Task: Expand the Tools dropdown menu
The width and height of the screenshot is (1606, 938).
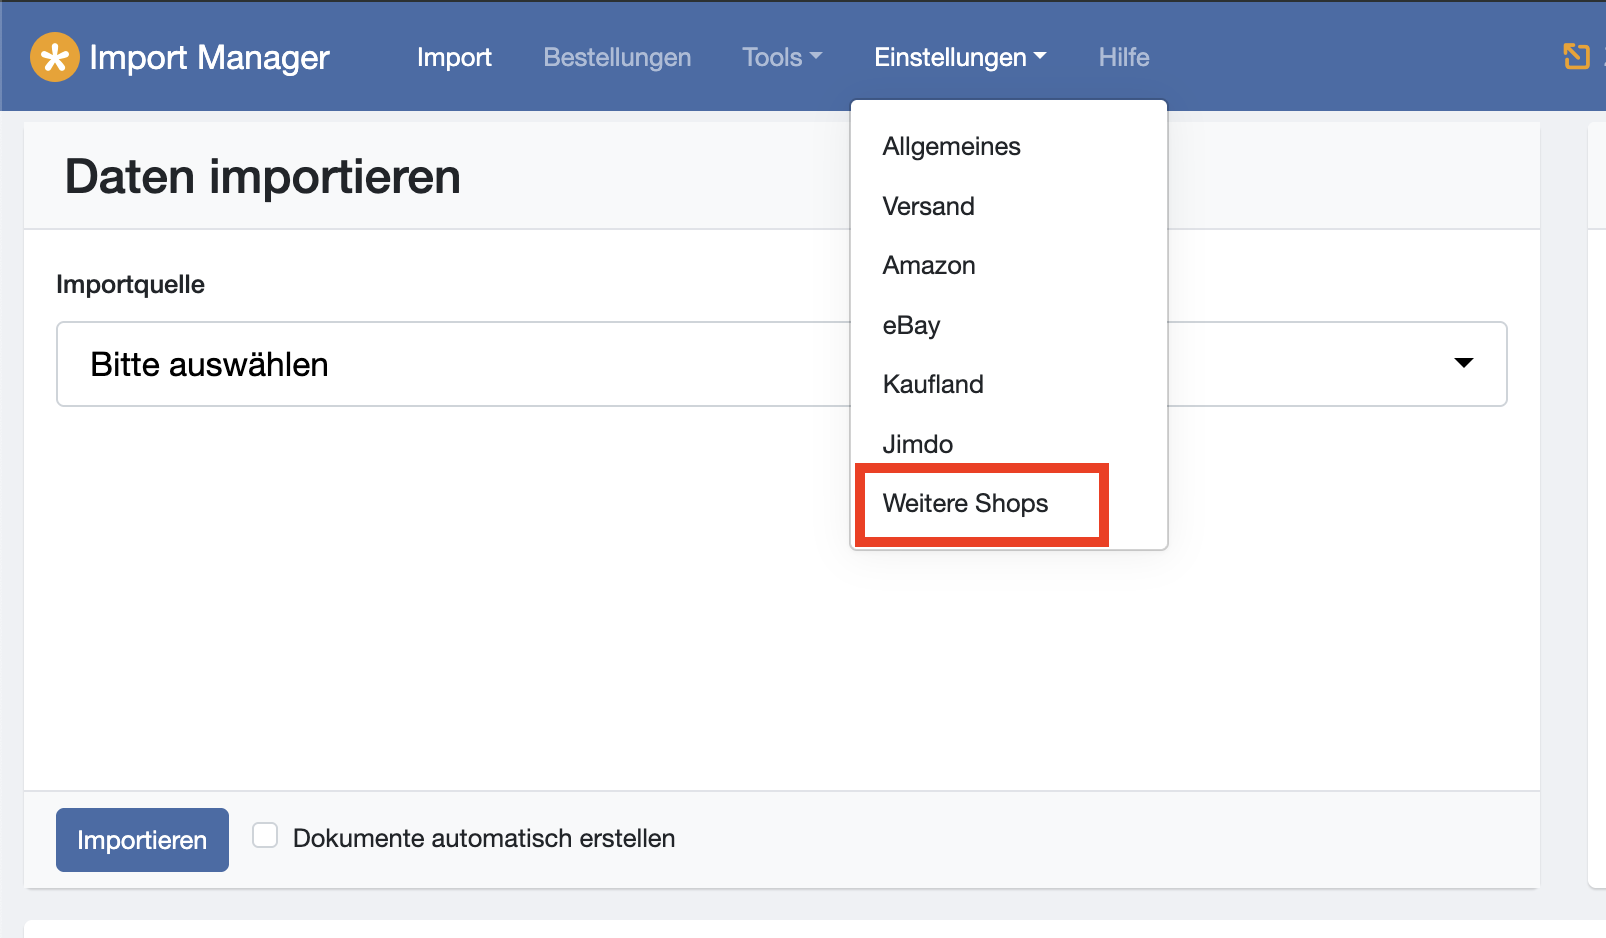Action: click(781, 58)
